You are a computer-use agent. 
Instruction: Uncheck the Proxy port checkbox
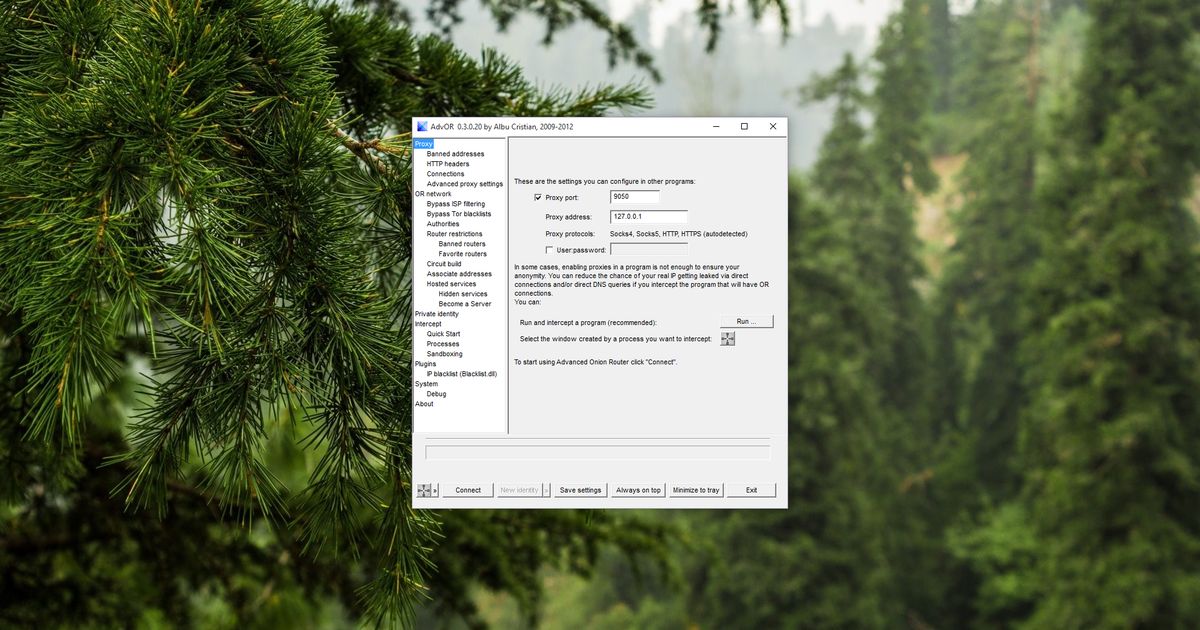pyautogui.click(x=537, y=198)
